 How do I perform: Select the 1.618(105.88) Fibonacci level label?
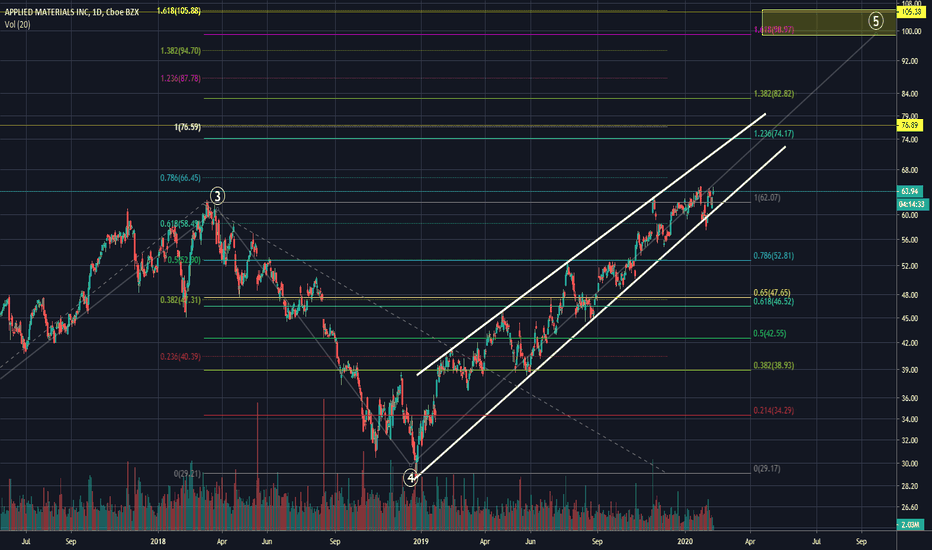coord(179,11)
